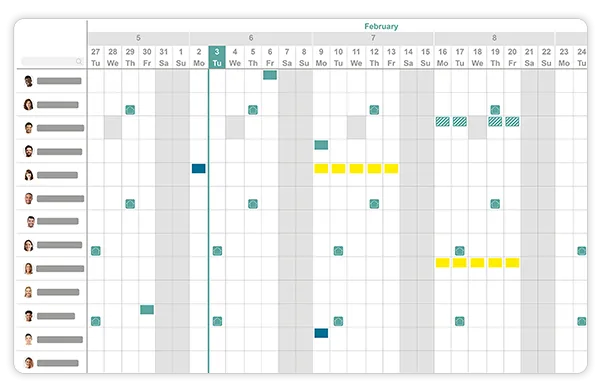The image size is (600, 390).
Task: Select the 22 Su date header
Action: pyautogui.click(x=546, y=57)
